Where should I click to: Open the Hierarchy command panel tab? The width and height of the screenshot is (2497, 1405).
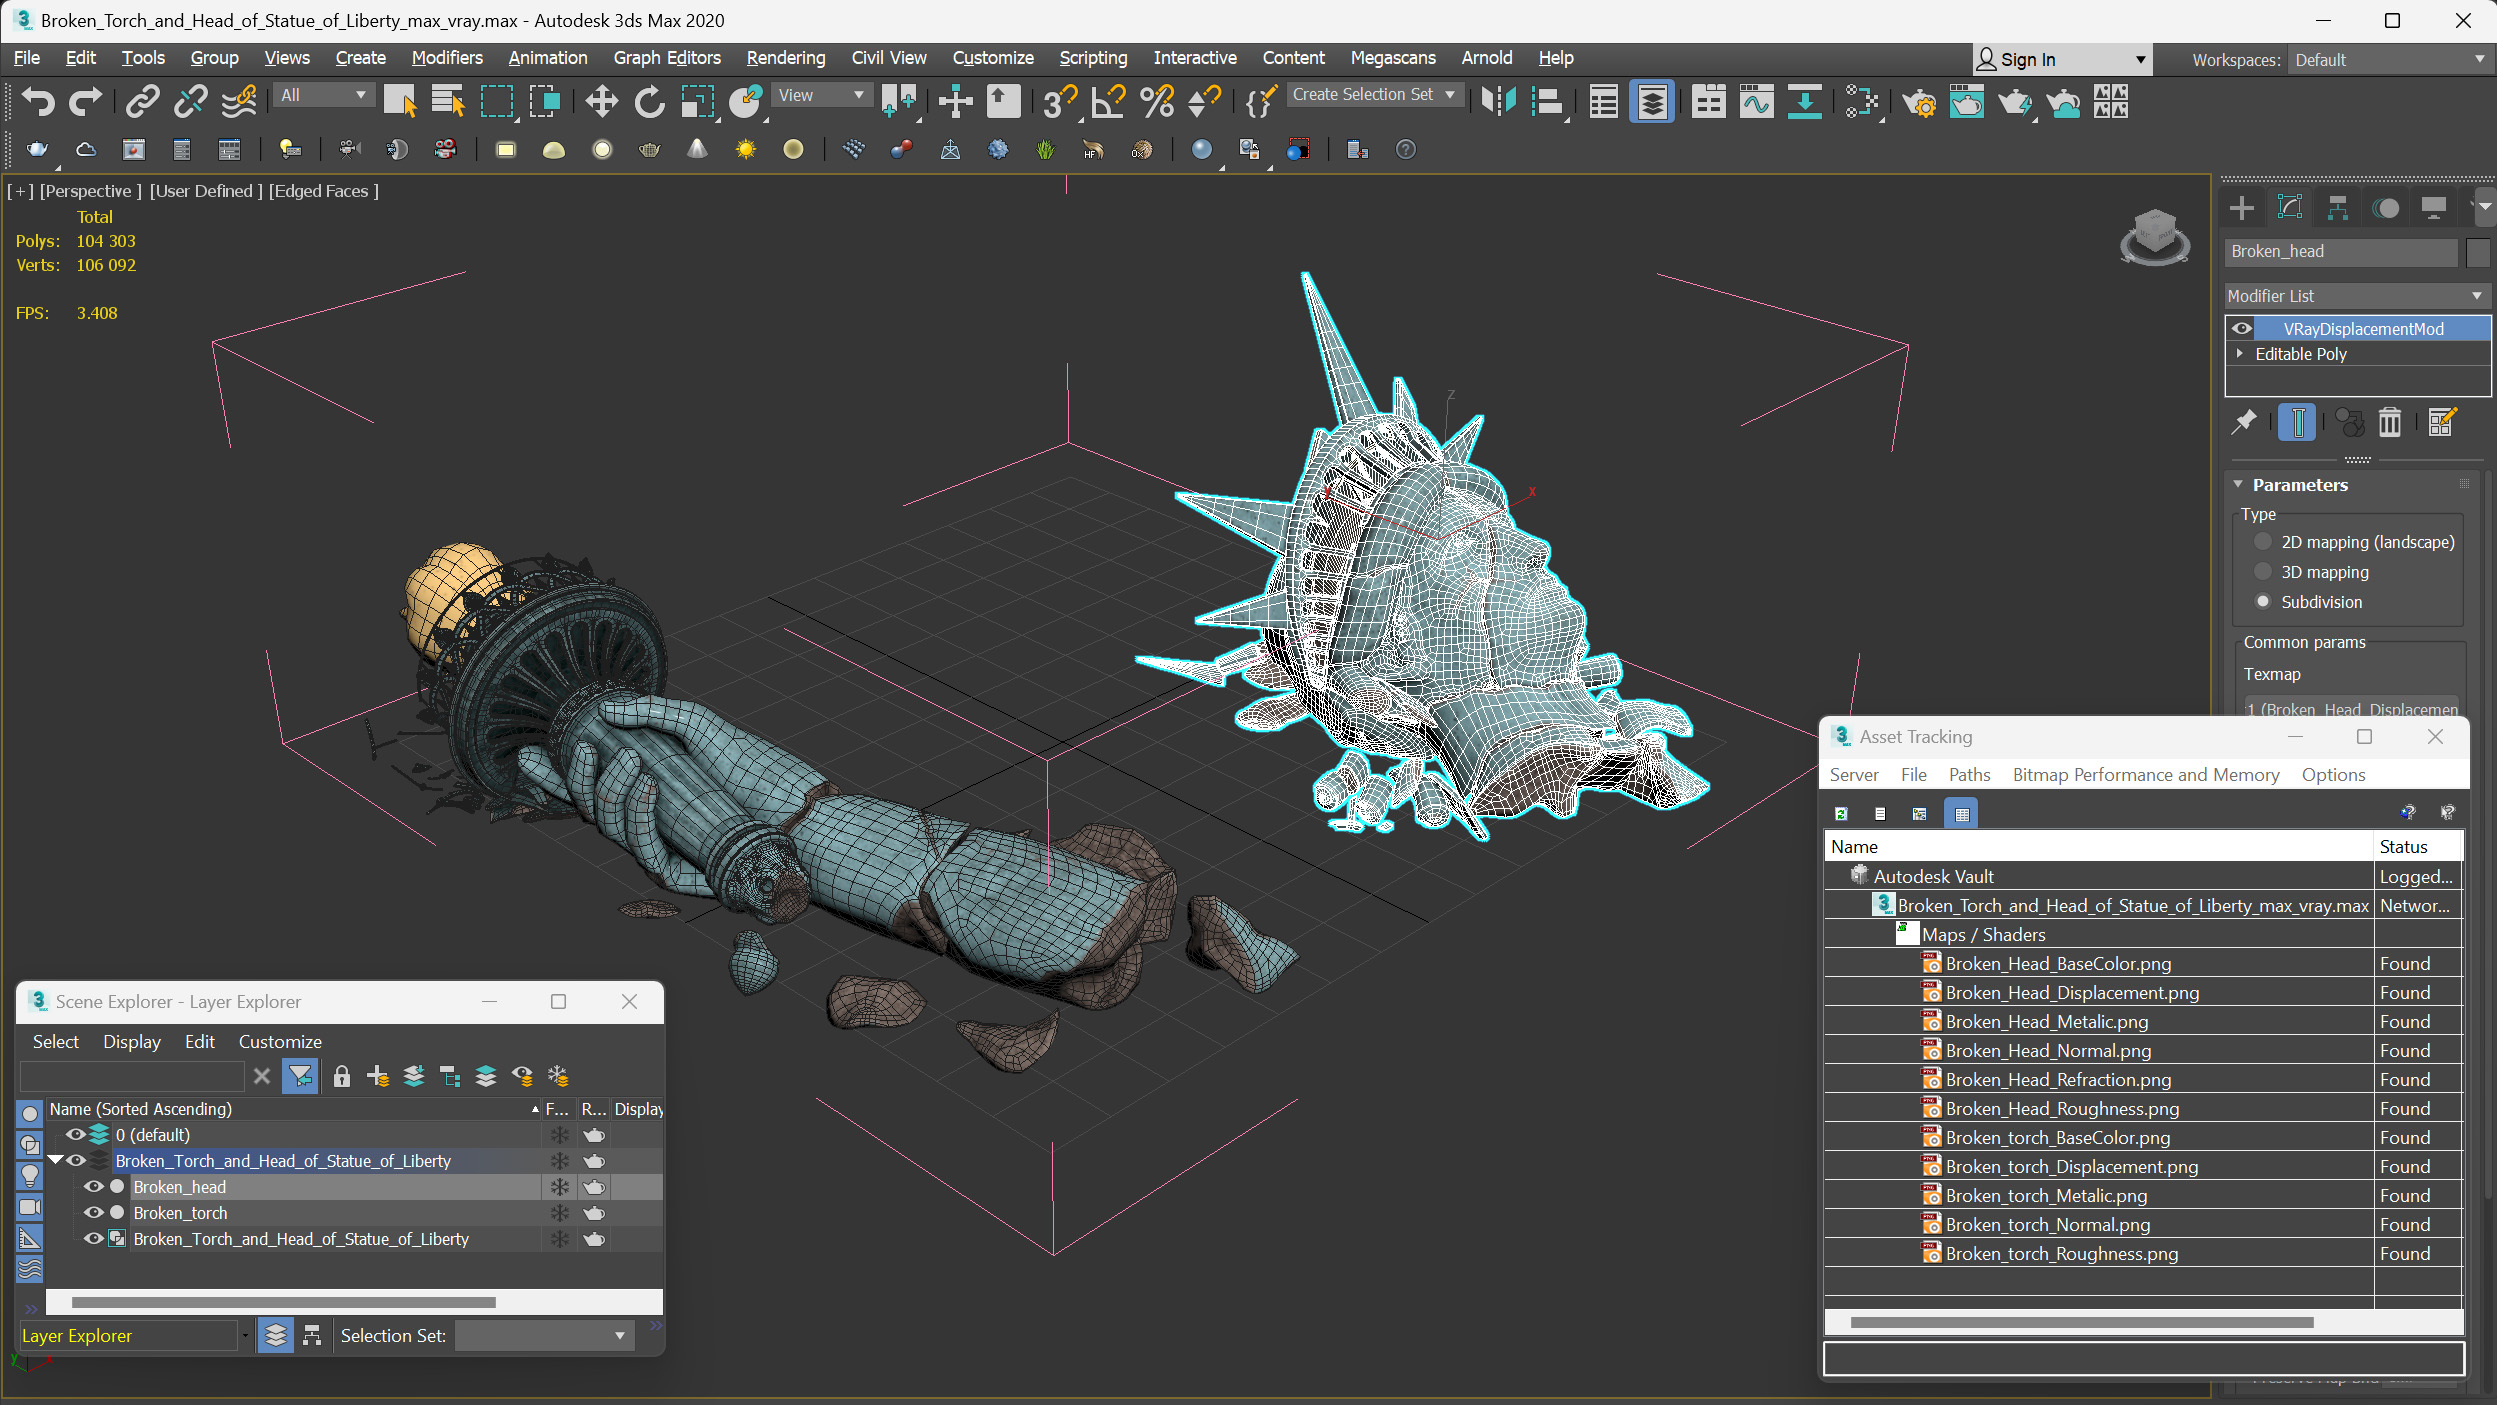click(2338, 207)
